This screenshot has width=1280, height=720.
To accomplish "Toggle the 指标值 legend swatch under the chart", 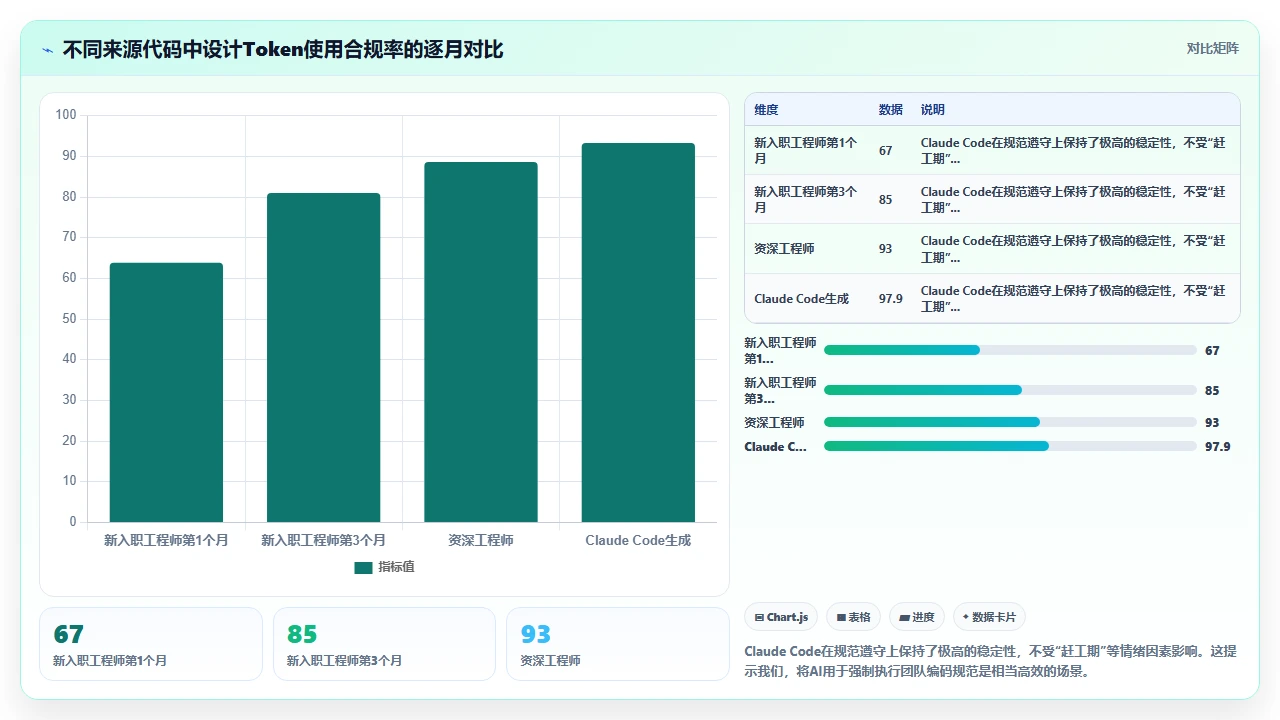I will tap(363, 567).
